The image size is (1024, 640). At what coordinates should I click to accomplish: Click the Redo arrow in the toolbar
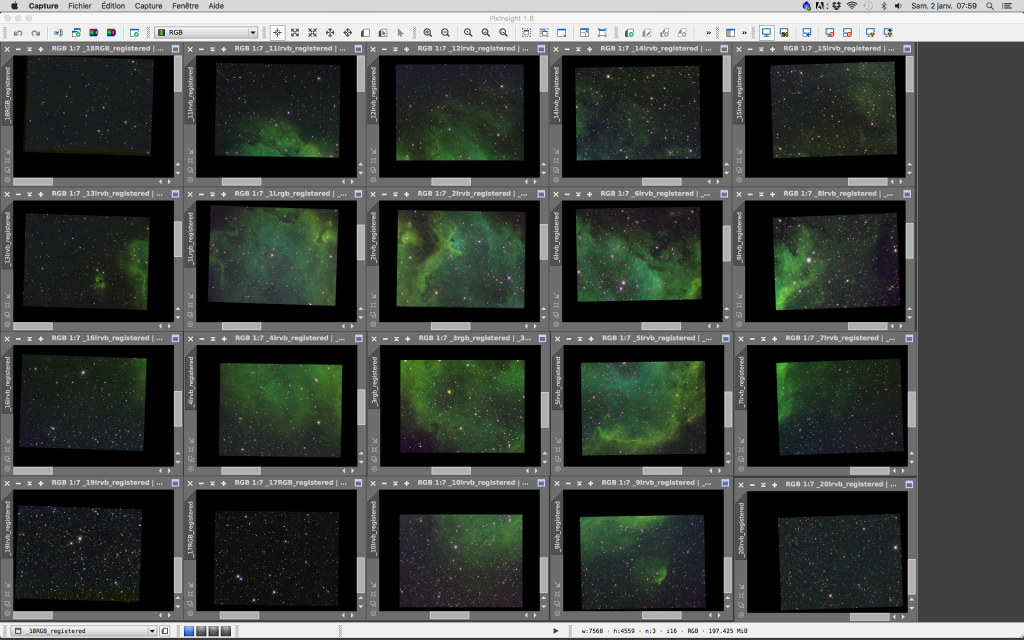(36, 33)
